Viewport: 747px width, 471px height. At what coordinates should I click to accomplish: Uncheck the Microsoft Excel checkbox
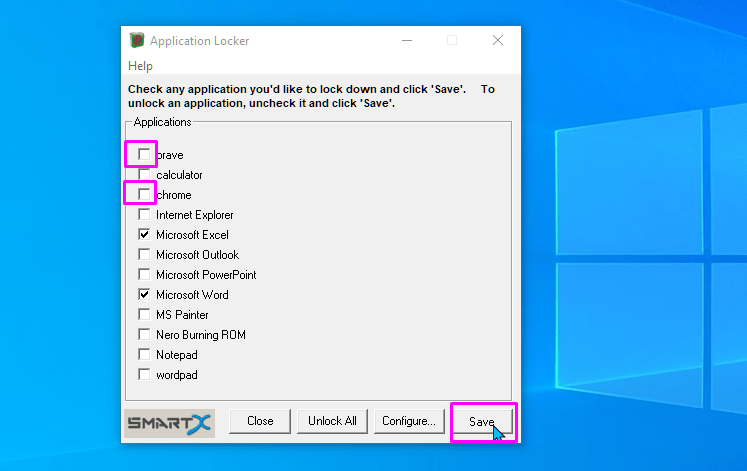[144, 234]
